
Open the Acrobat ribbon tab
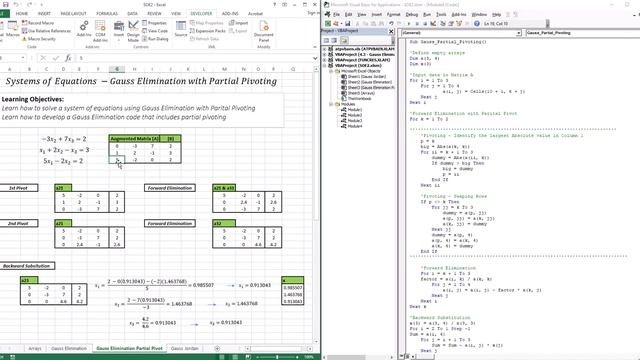pyautogui.click(x=256, y=13)
